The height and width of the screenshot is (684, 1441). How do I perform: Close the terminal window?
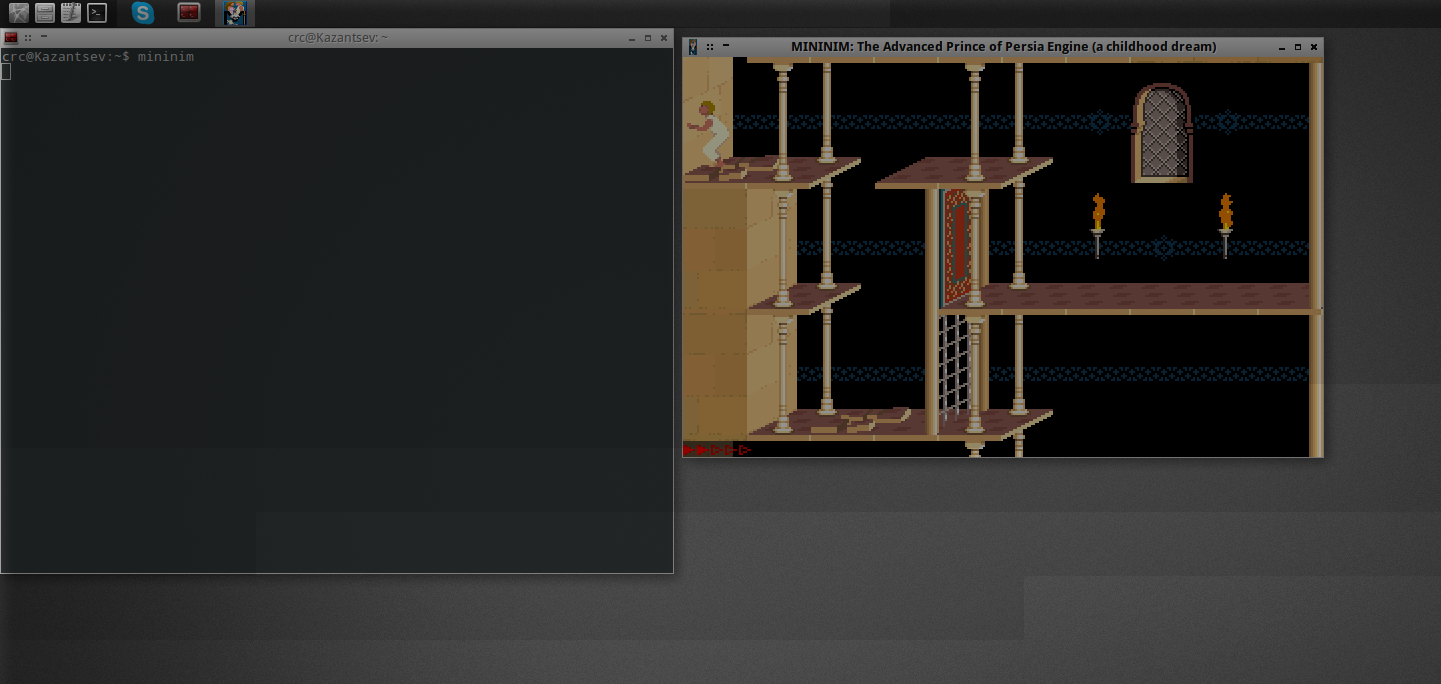click(x=664, y=38)
